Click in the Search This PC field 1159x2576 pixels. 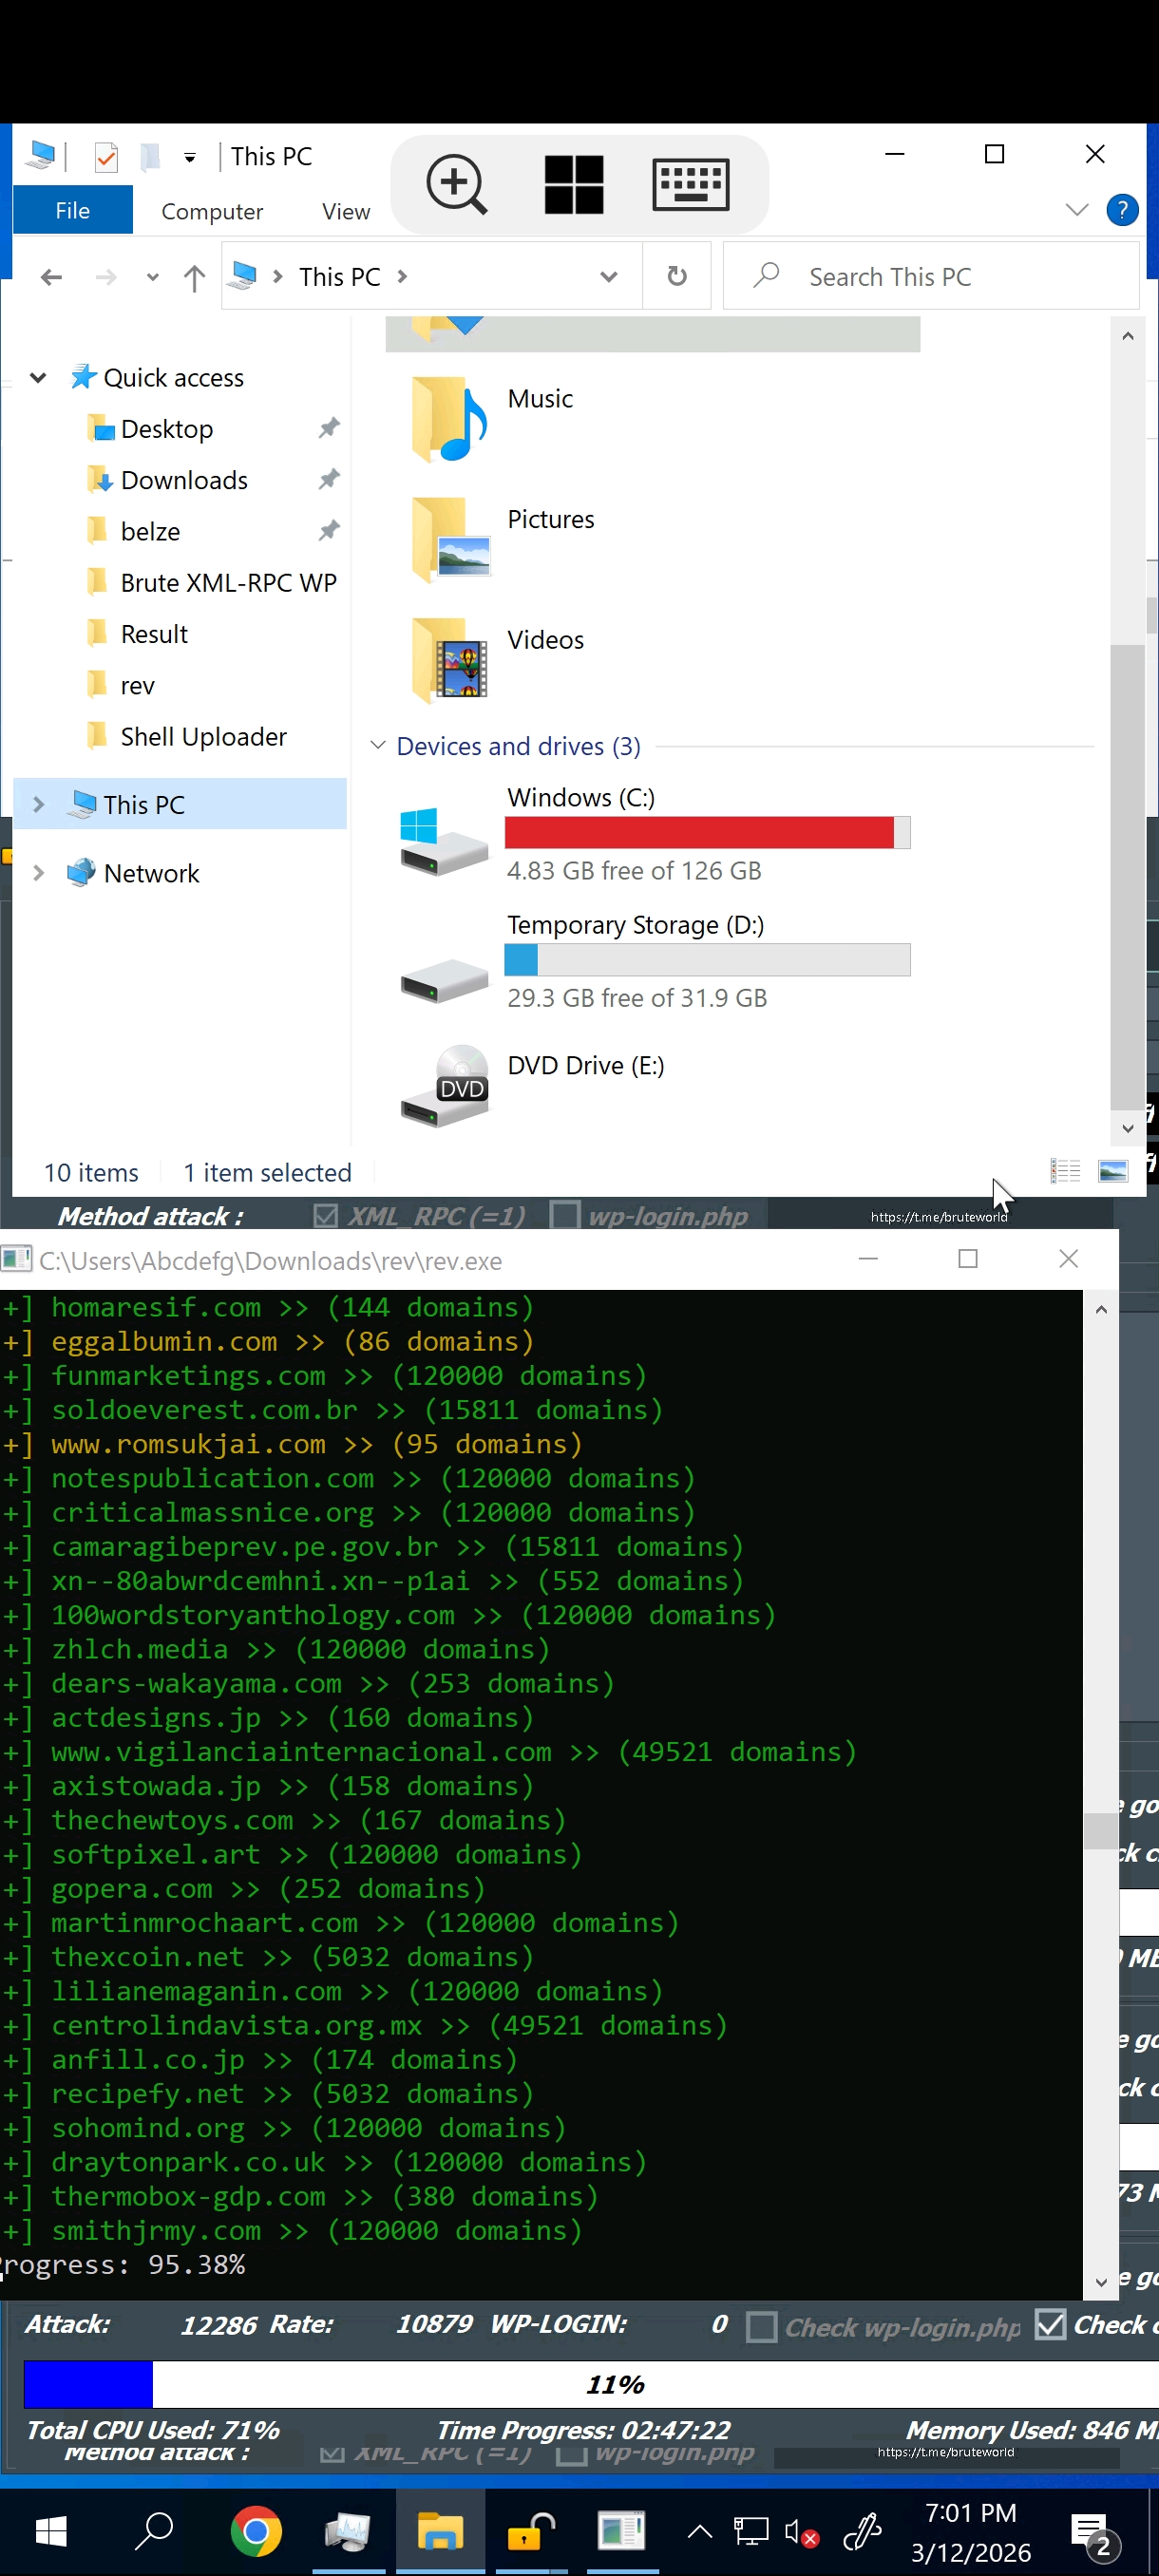(x=930, y=277)
